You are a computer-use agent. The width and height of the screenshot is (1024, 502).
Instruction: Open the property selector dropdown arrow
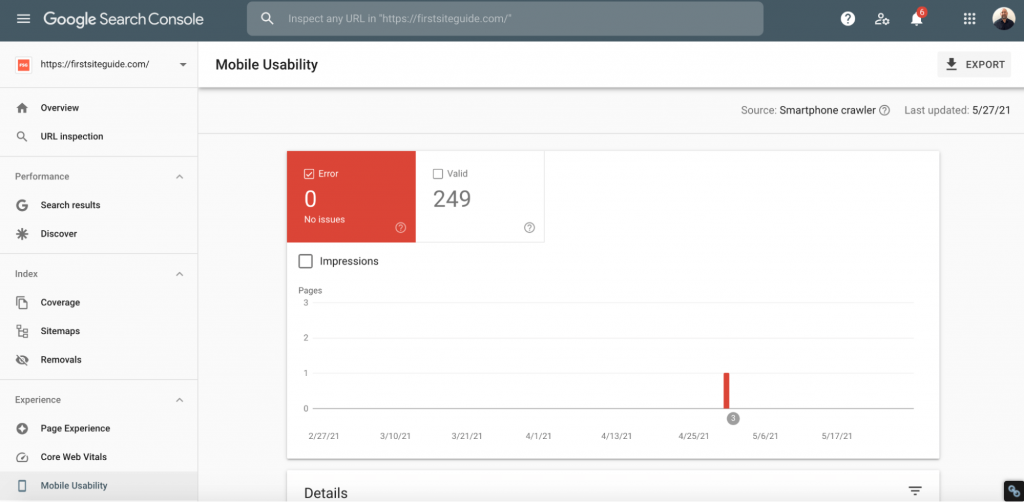click(183, 65)
